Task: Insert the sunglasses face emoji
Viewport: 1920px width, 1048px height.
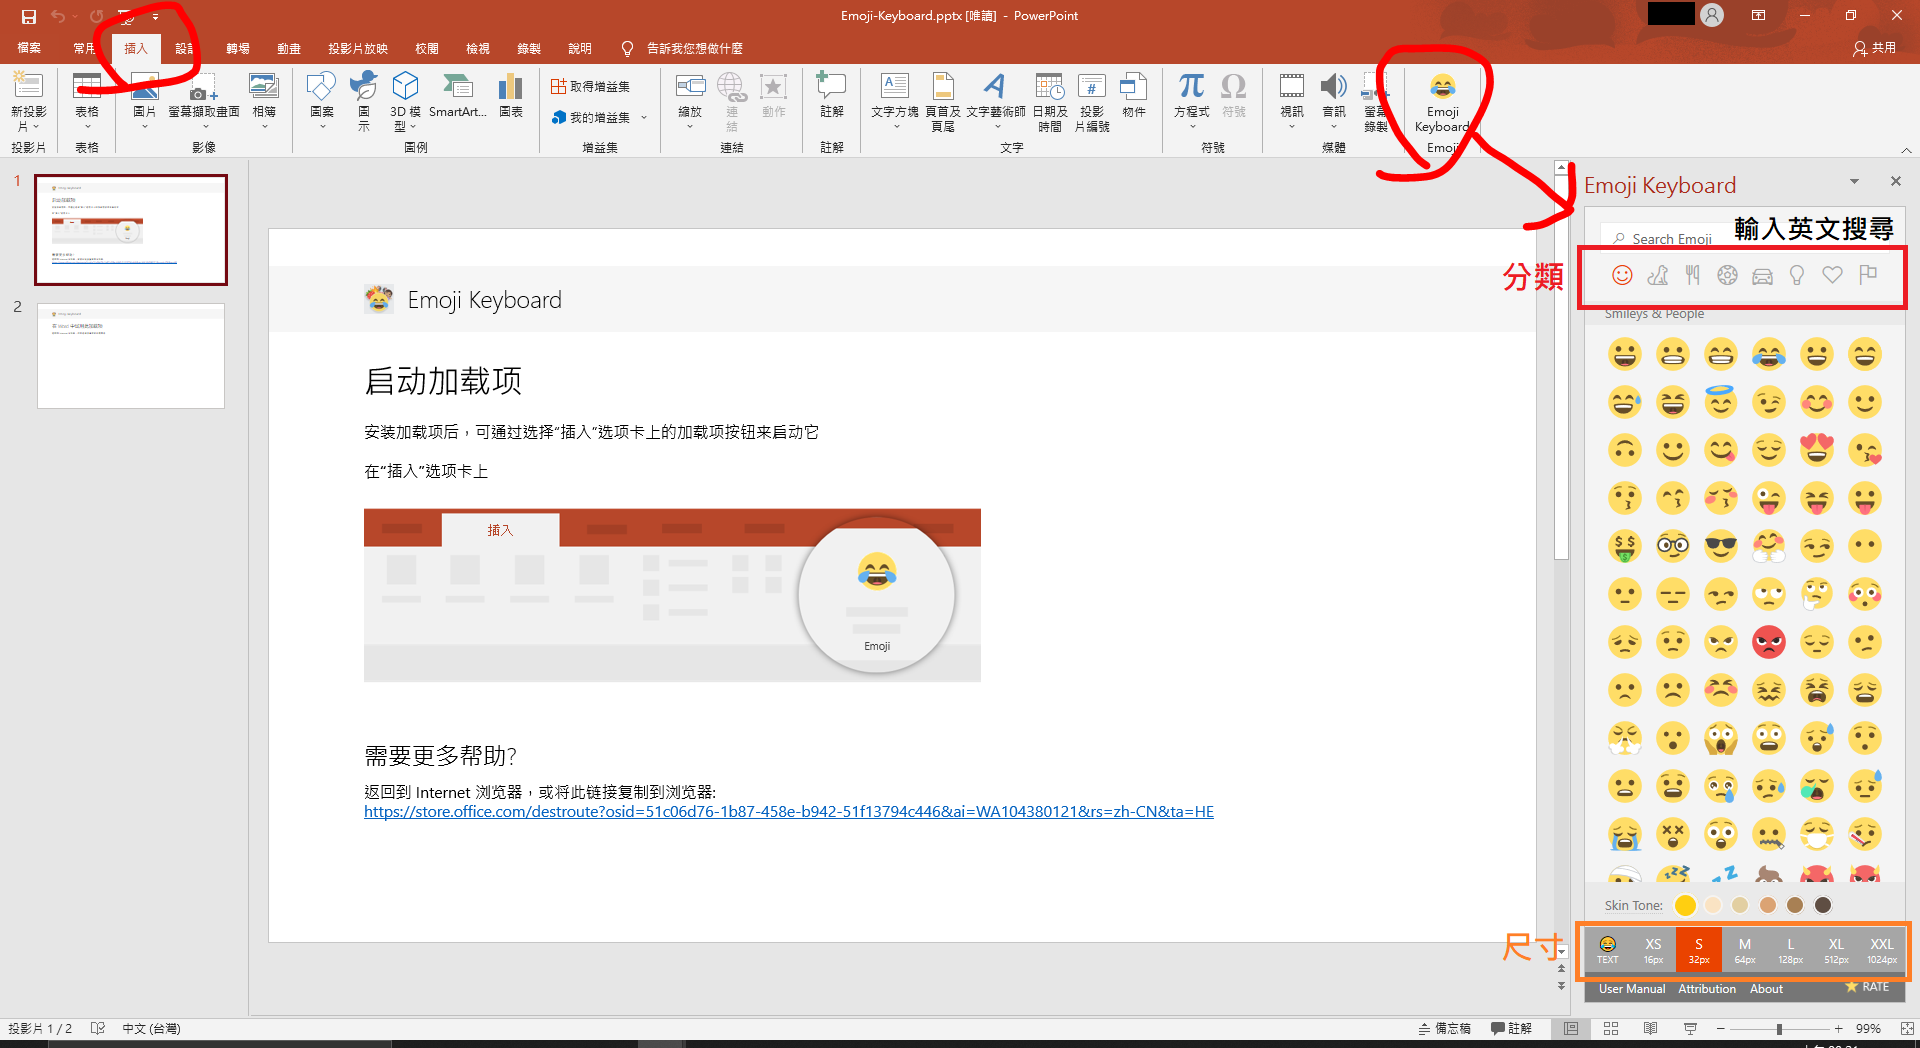Action: pos(1721,546)
